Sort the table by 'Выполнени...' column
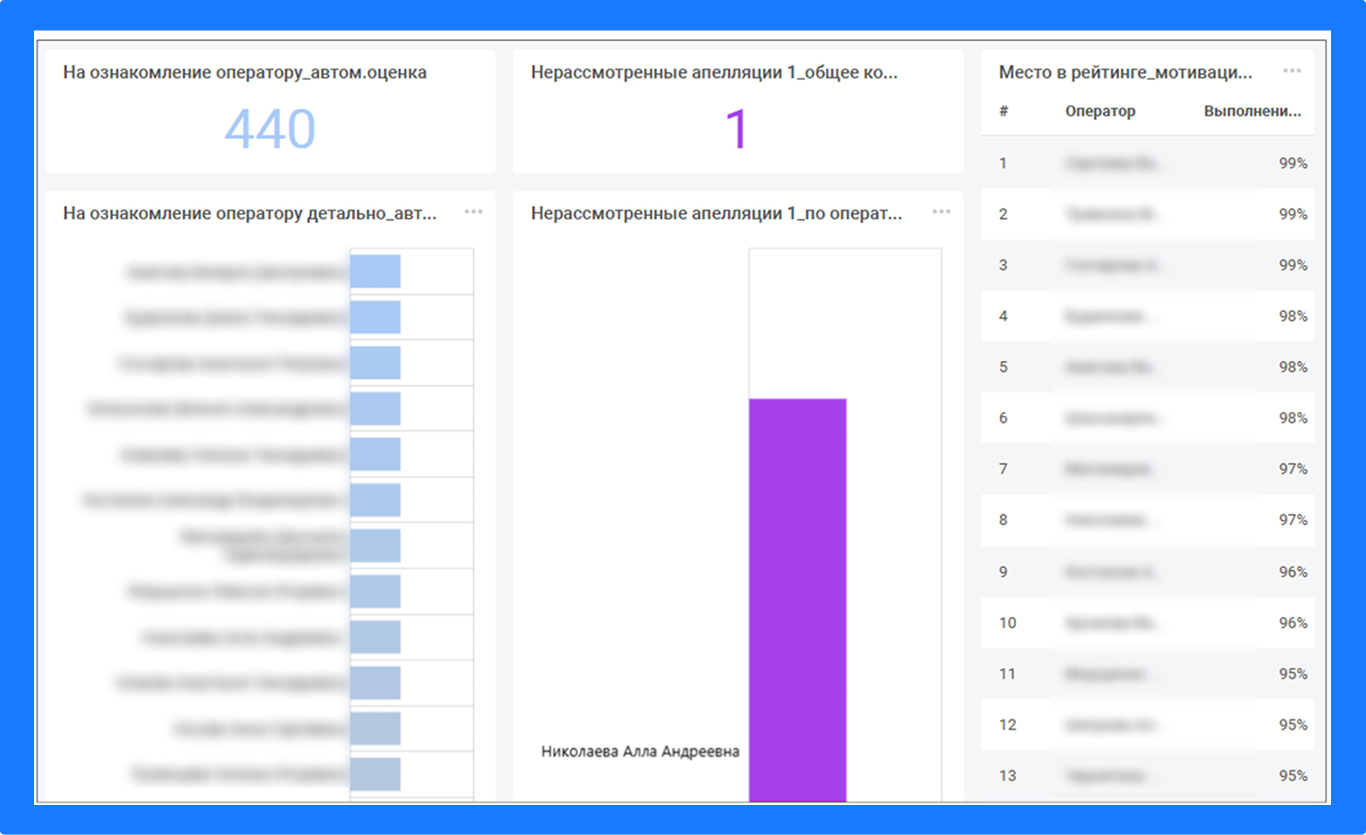This screenshot has width=1366, height=835. tap(1253, 111)
